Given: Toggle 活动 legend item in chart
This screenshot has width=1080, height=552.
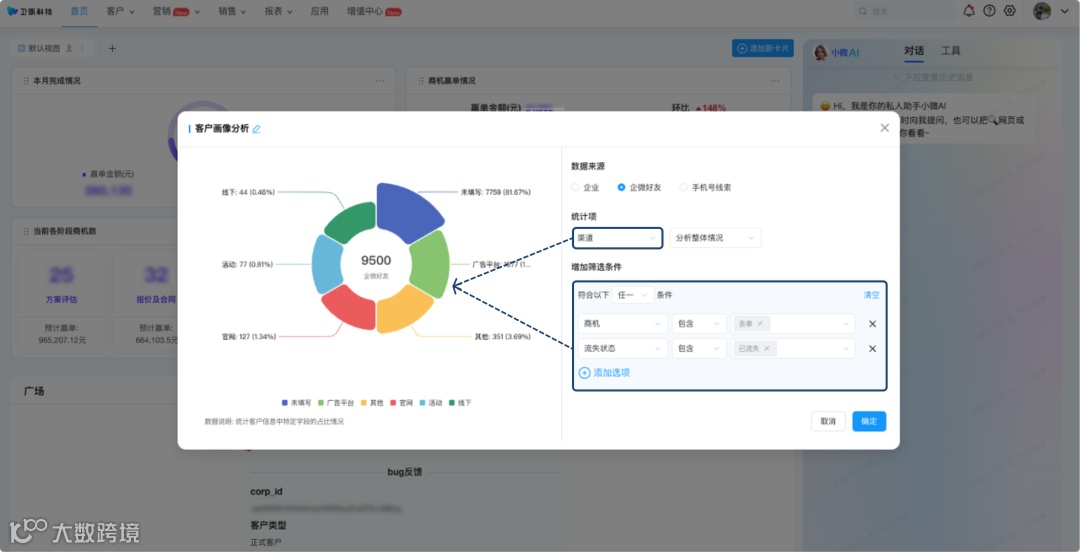Looking at the screenshot, I should coord(431,402).
